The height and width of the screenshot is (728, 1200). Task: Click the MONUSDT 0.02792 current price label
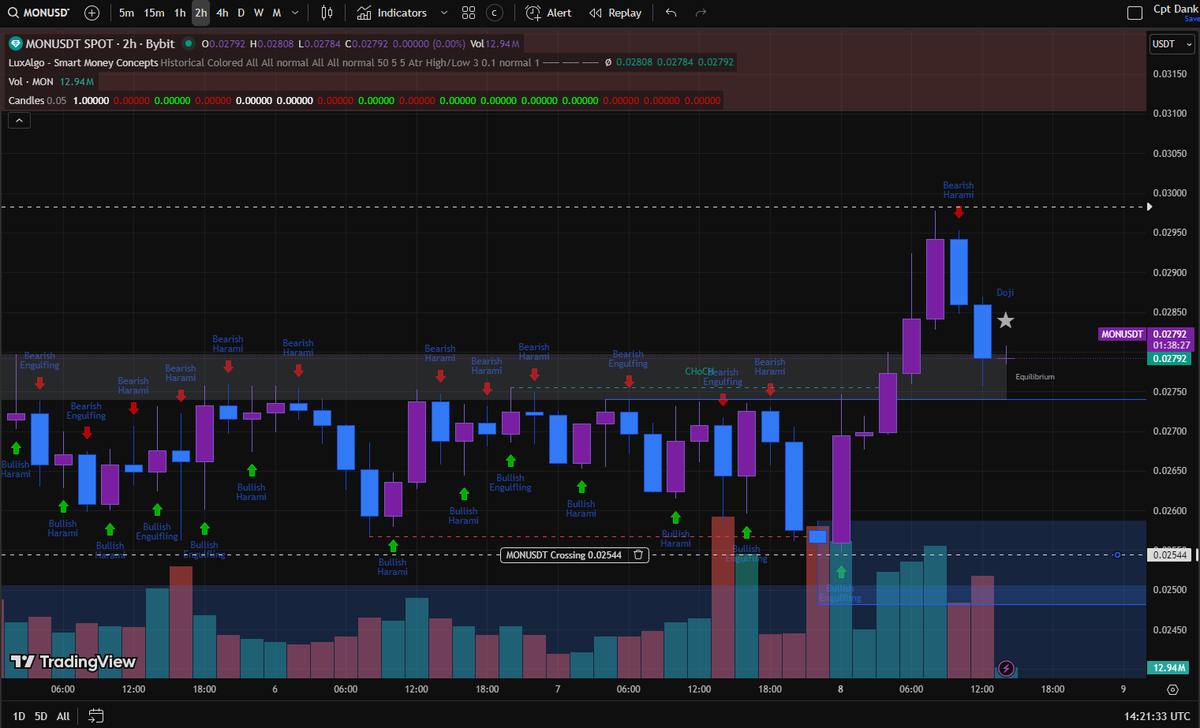1146,340
